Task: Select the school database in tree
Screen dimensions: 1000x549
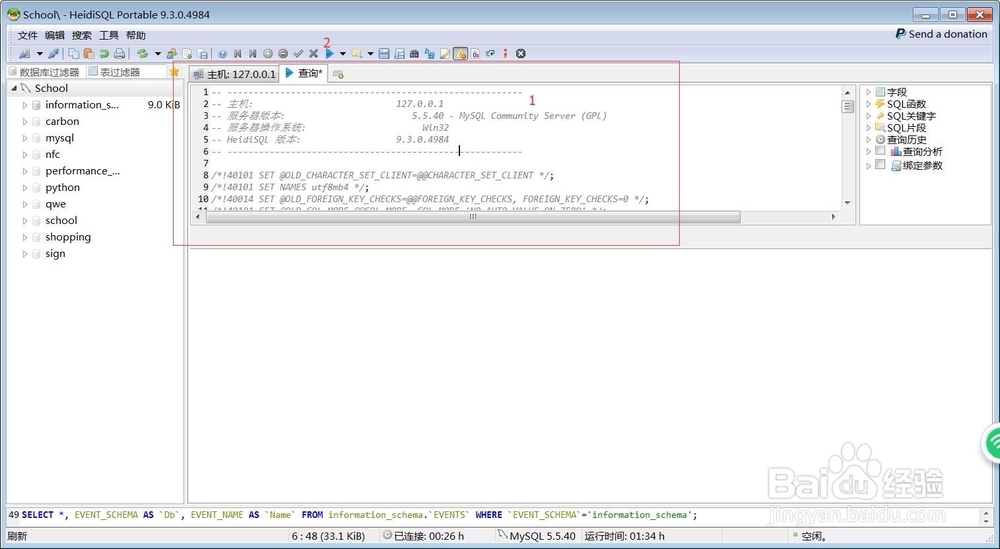Action: [61, 221]
